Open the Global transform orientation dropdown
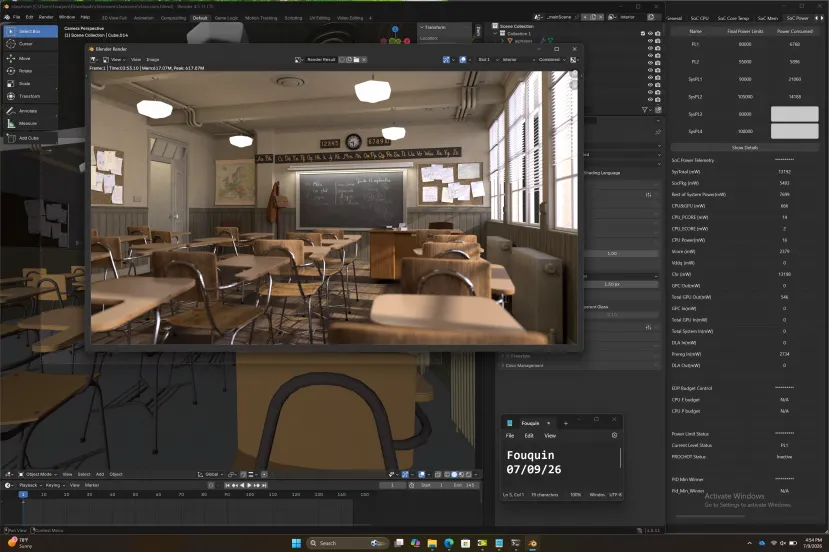This screenshot has width=829, height=552. coord(210,474)
